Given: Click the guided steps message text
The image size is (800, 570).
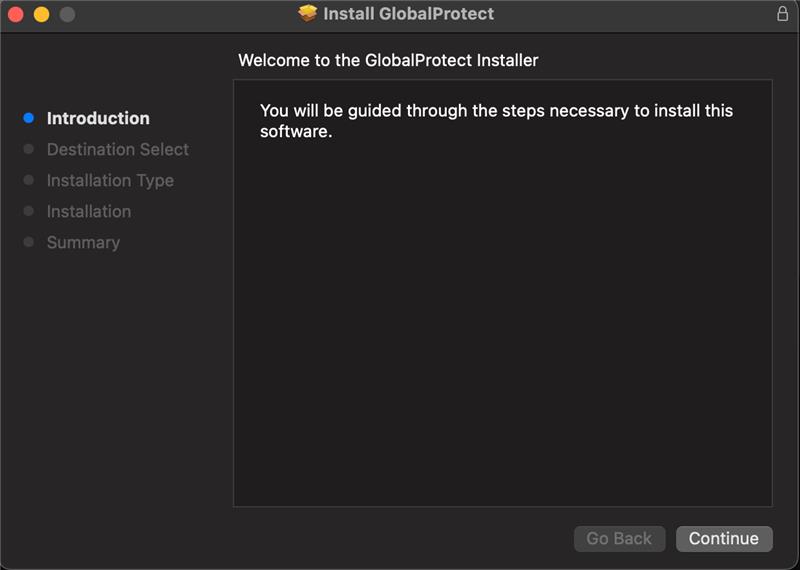Looking at the screenshot, I should [x=496, y=121].
